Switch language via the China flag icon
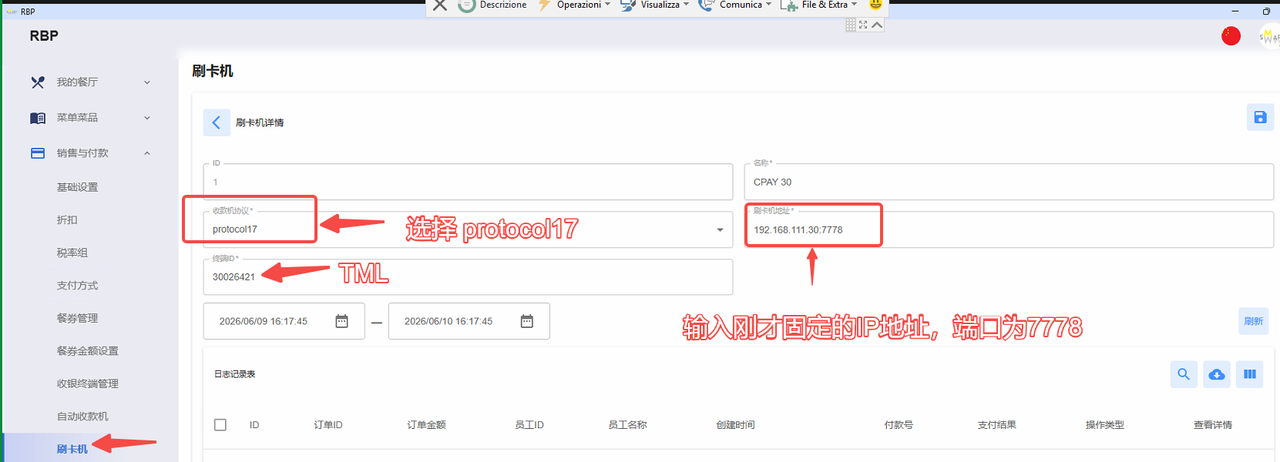 pos(1231,36)
